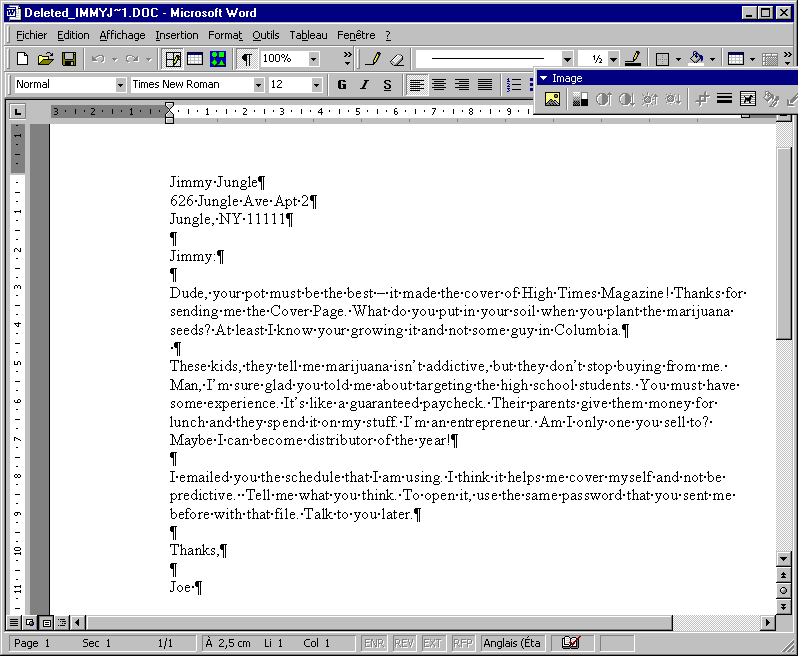Click the Save floppy disk icon
Viewport: 798px width, 656px height.
point(69,59)
